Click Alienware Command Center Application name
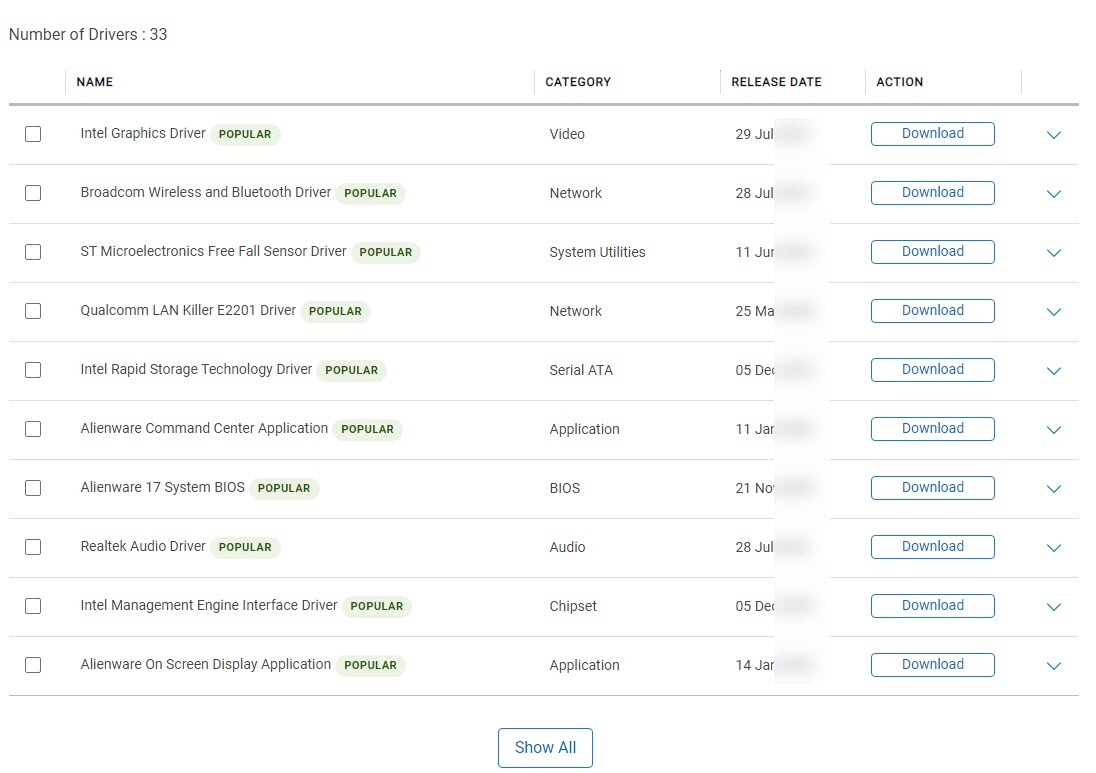The width and height of the screenshot is (1096, 773). [204, 428]
